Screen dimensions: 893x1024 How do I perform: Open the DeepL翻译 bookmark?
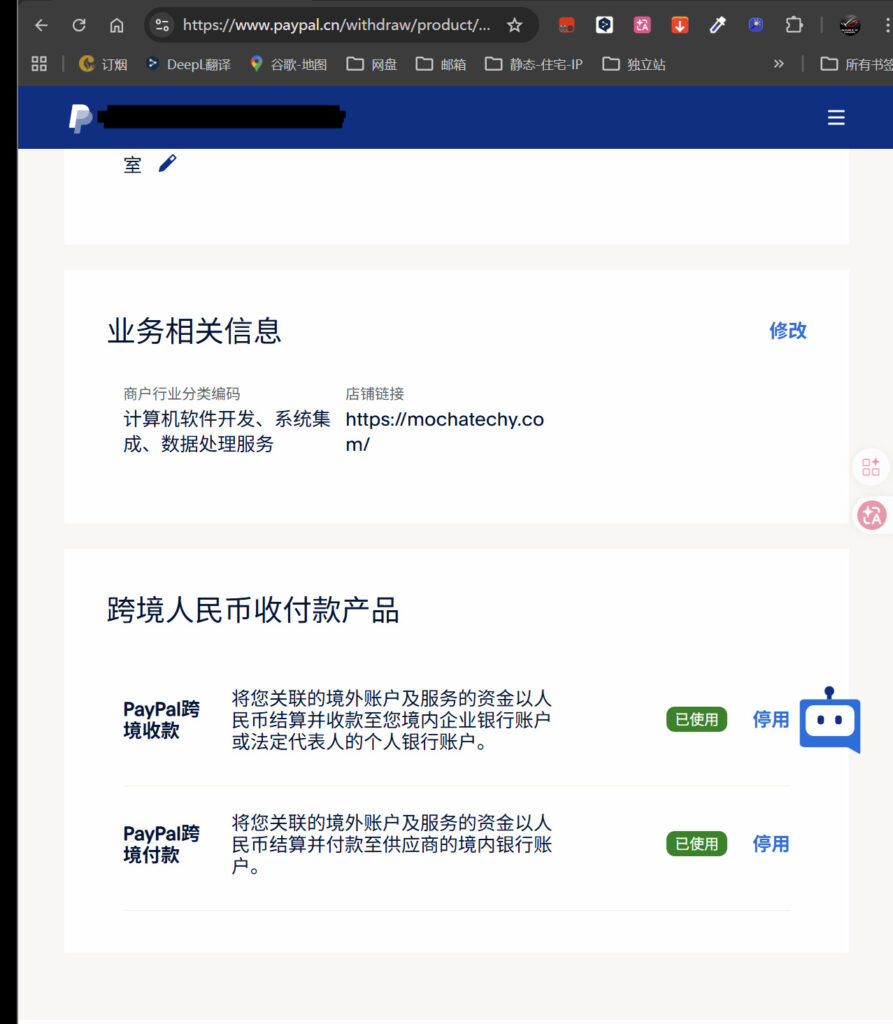click(188, 64)
